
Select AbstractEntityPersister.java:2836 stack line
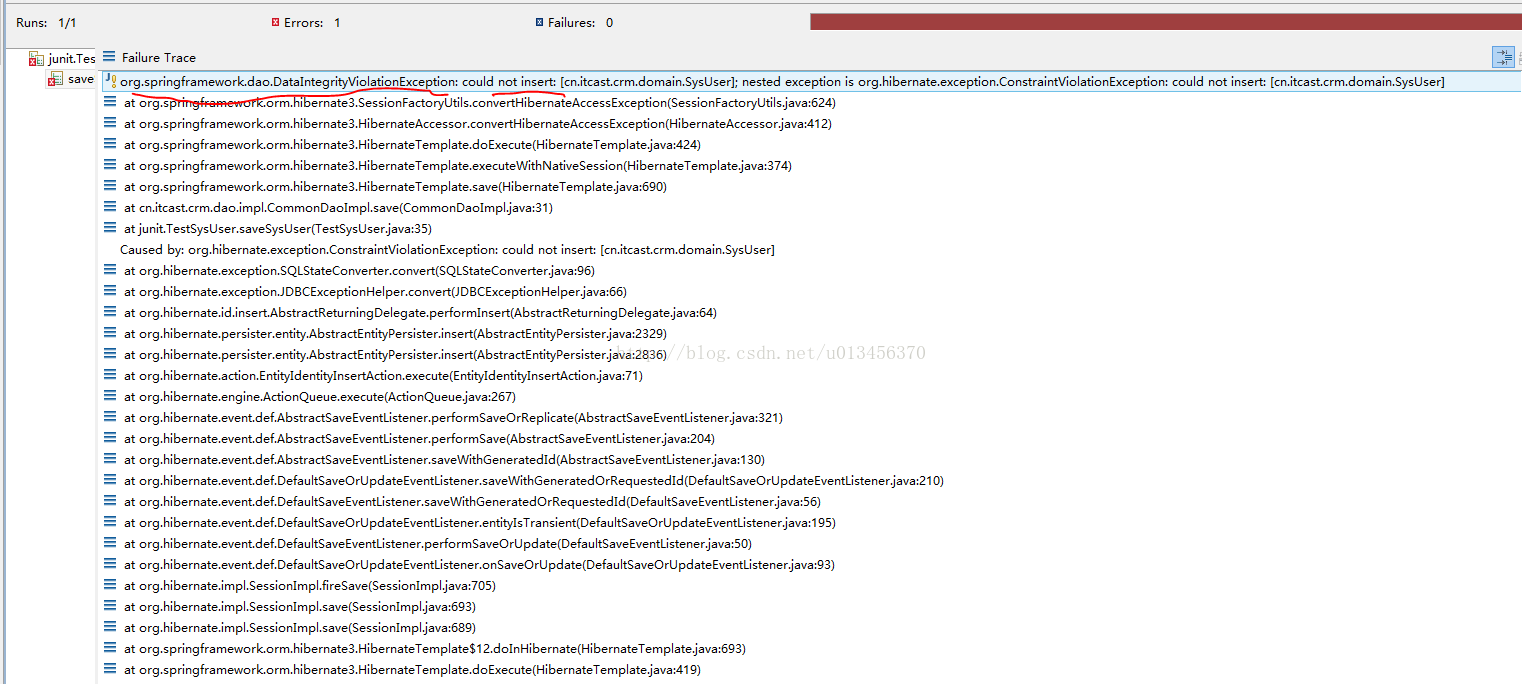[395, 355]
